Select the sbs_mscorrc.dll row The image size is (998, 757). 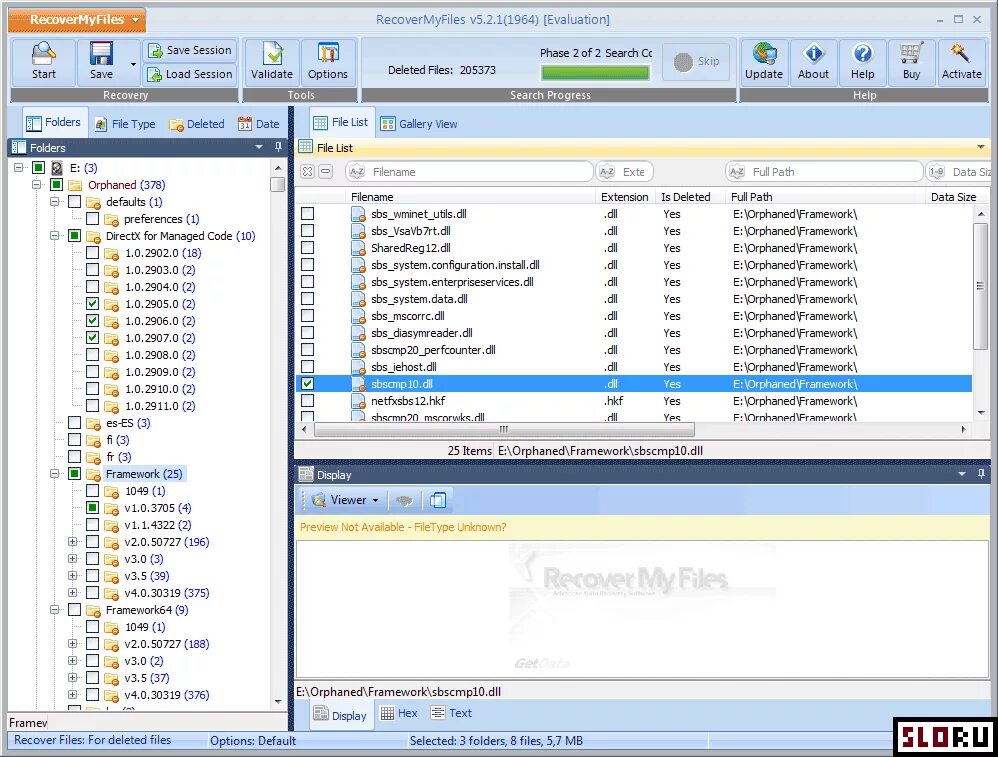(633, 316)
